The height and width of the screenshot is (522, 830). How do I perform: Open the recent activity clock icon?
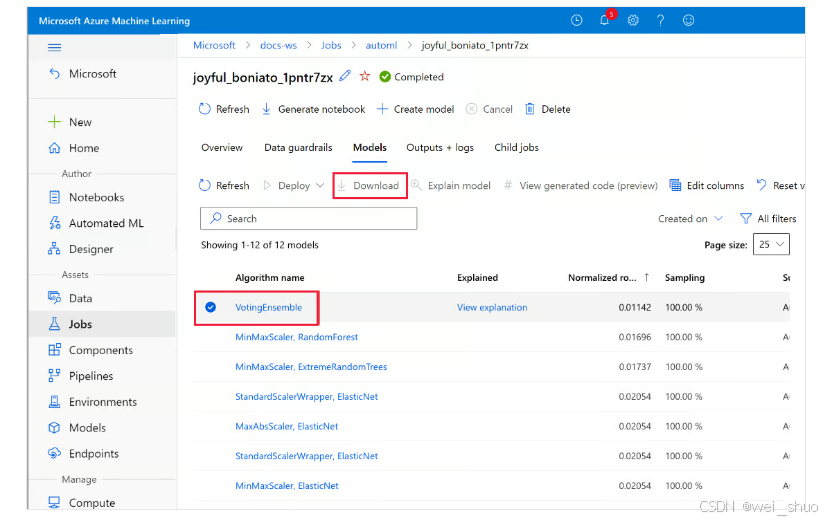tap(576, 20)
